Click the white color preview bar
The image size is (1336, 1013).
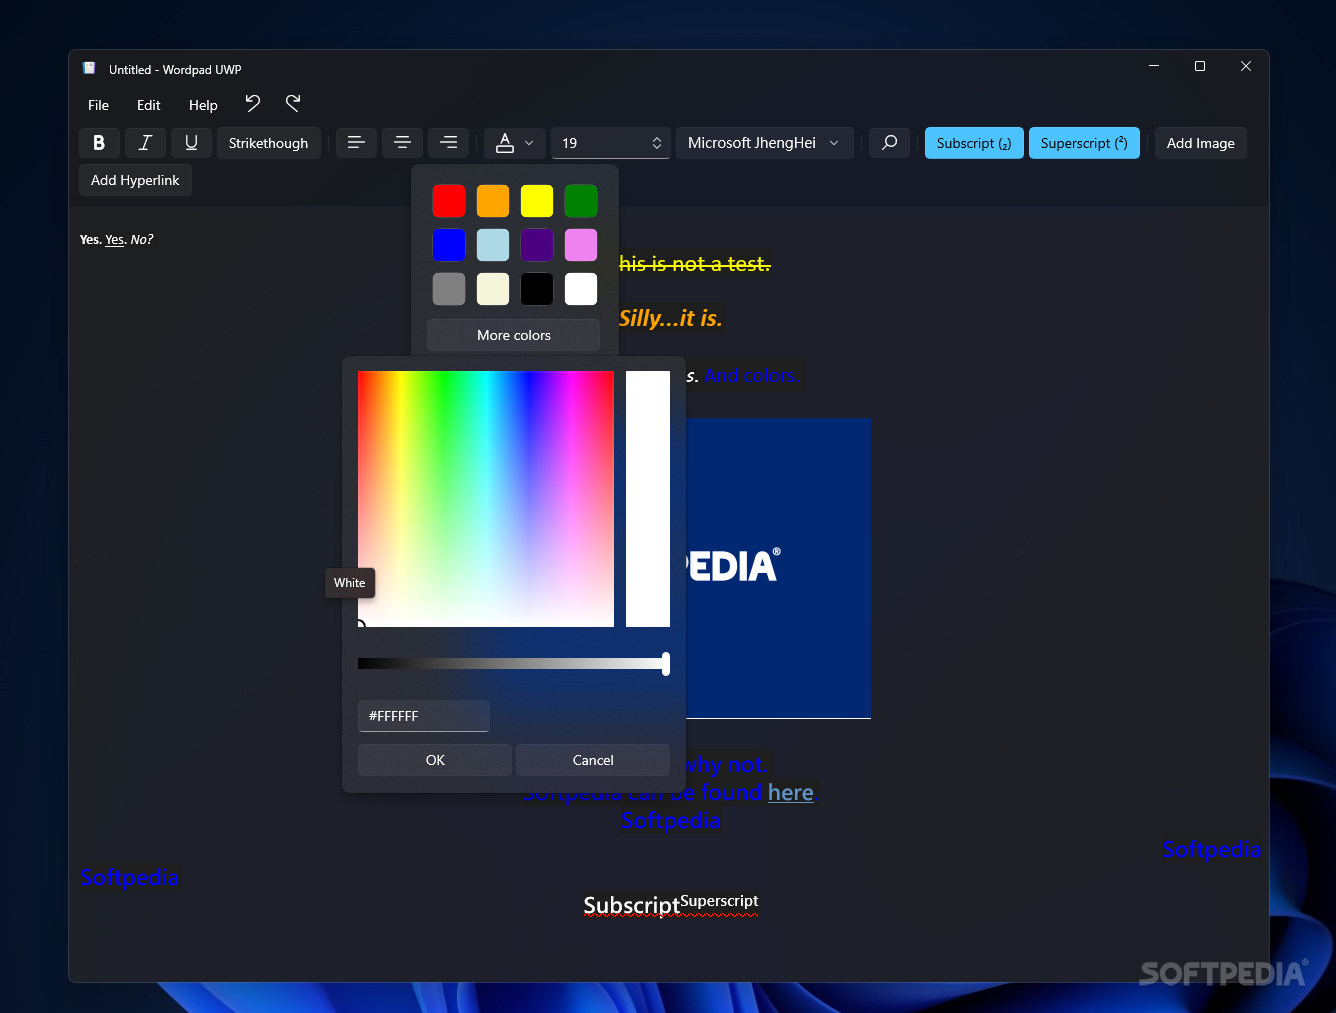pyautogui.click(x=648, y=499)
